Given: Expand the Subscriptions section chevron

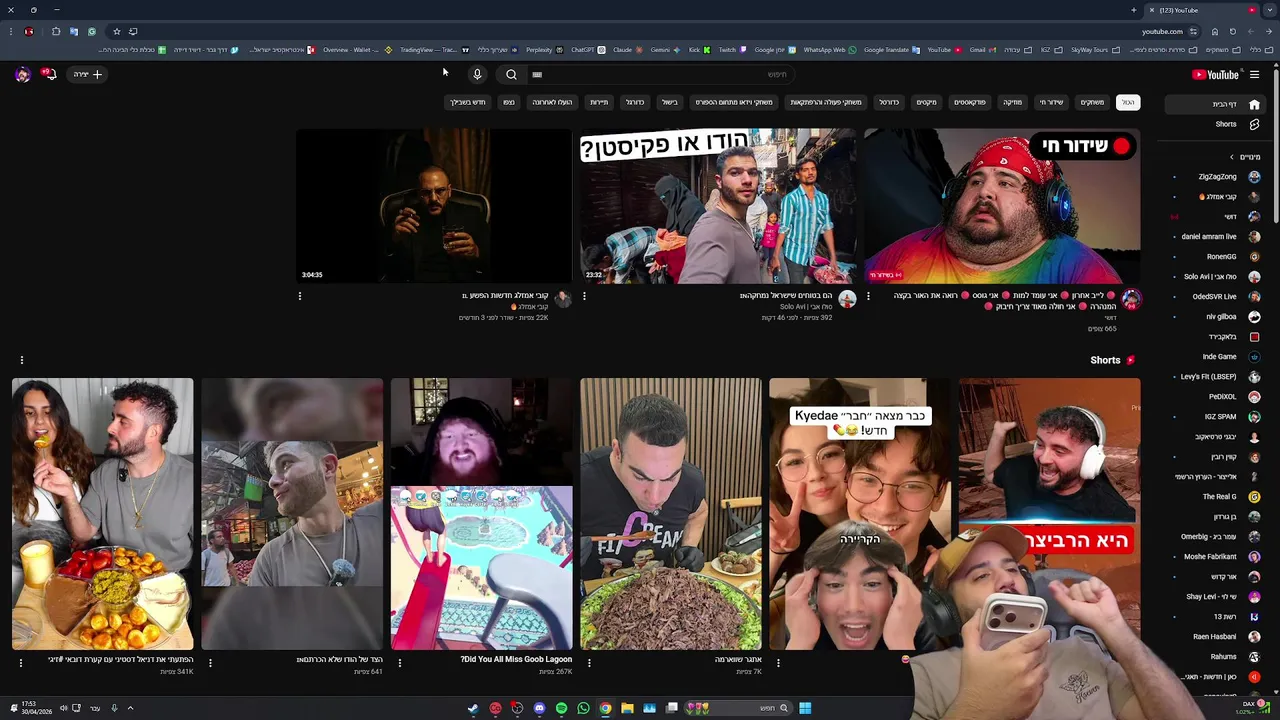Looking at the screenshot, I should coord(1233,157).
